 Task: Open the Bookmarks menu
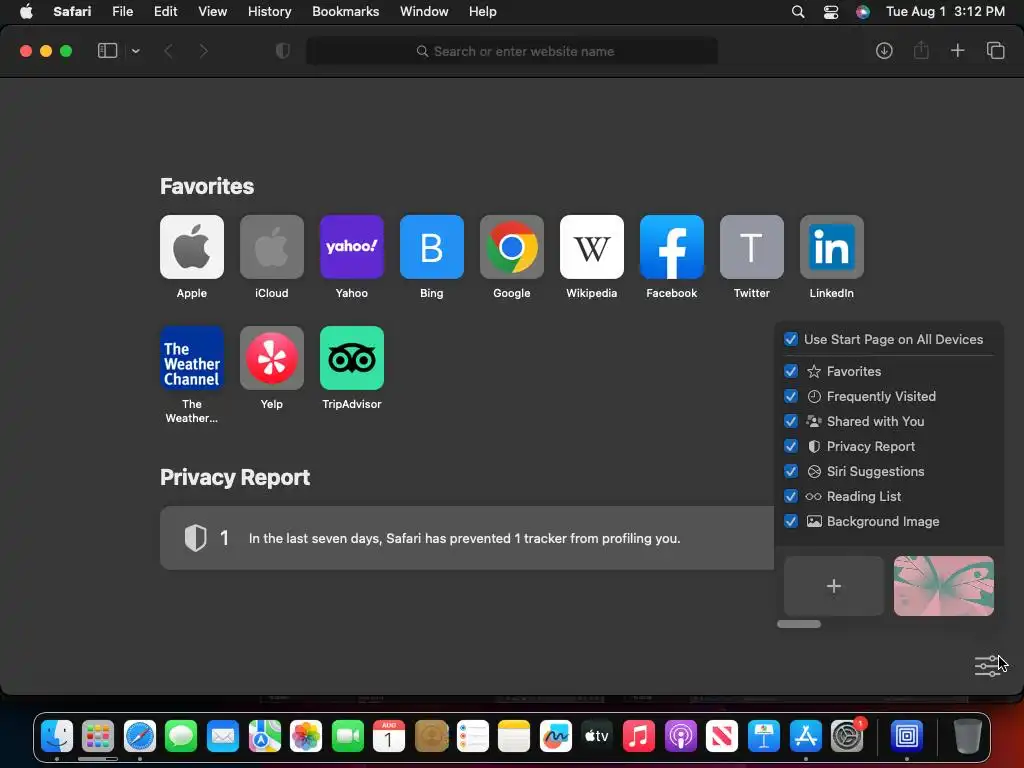345,12
